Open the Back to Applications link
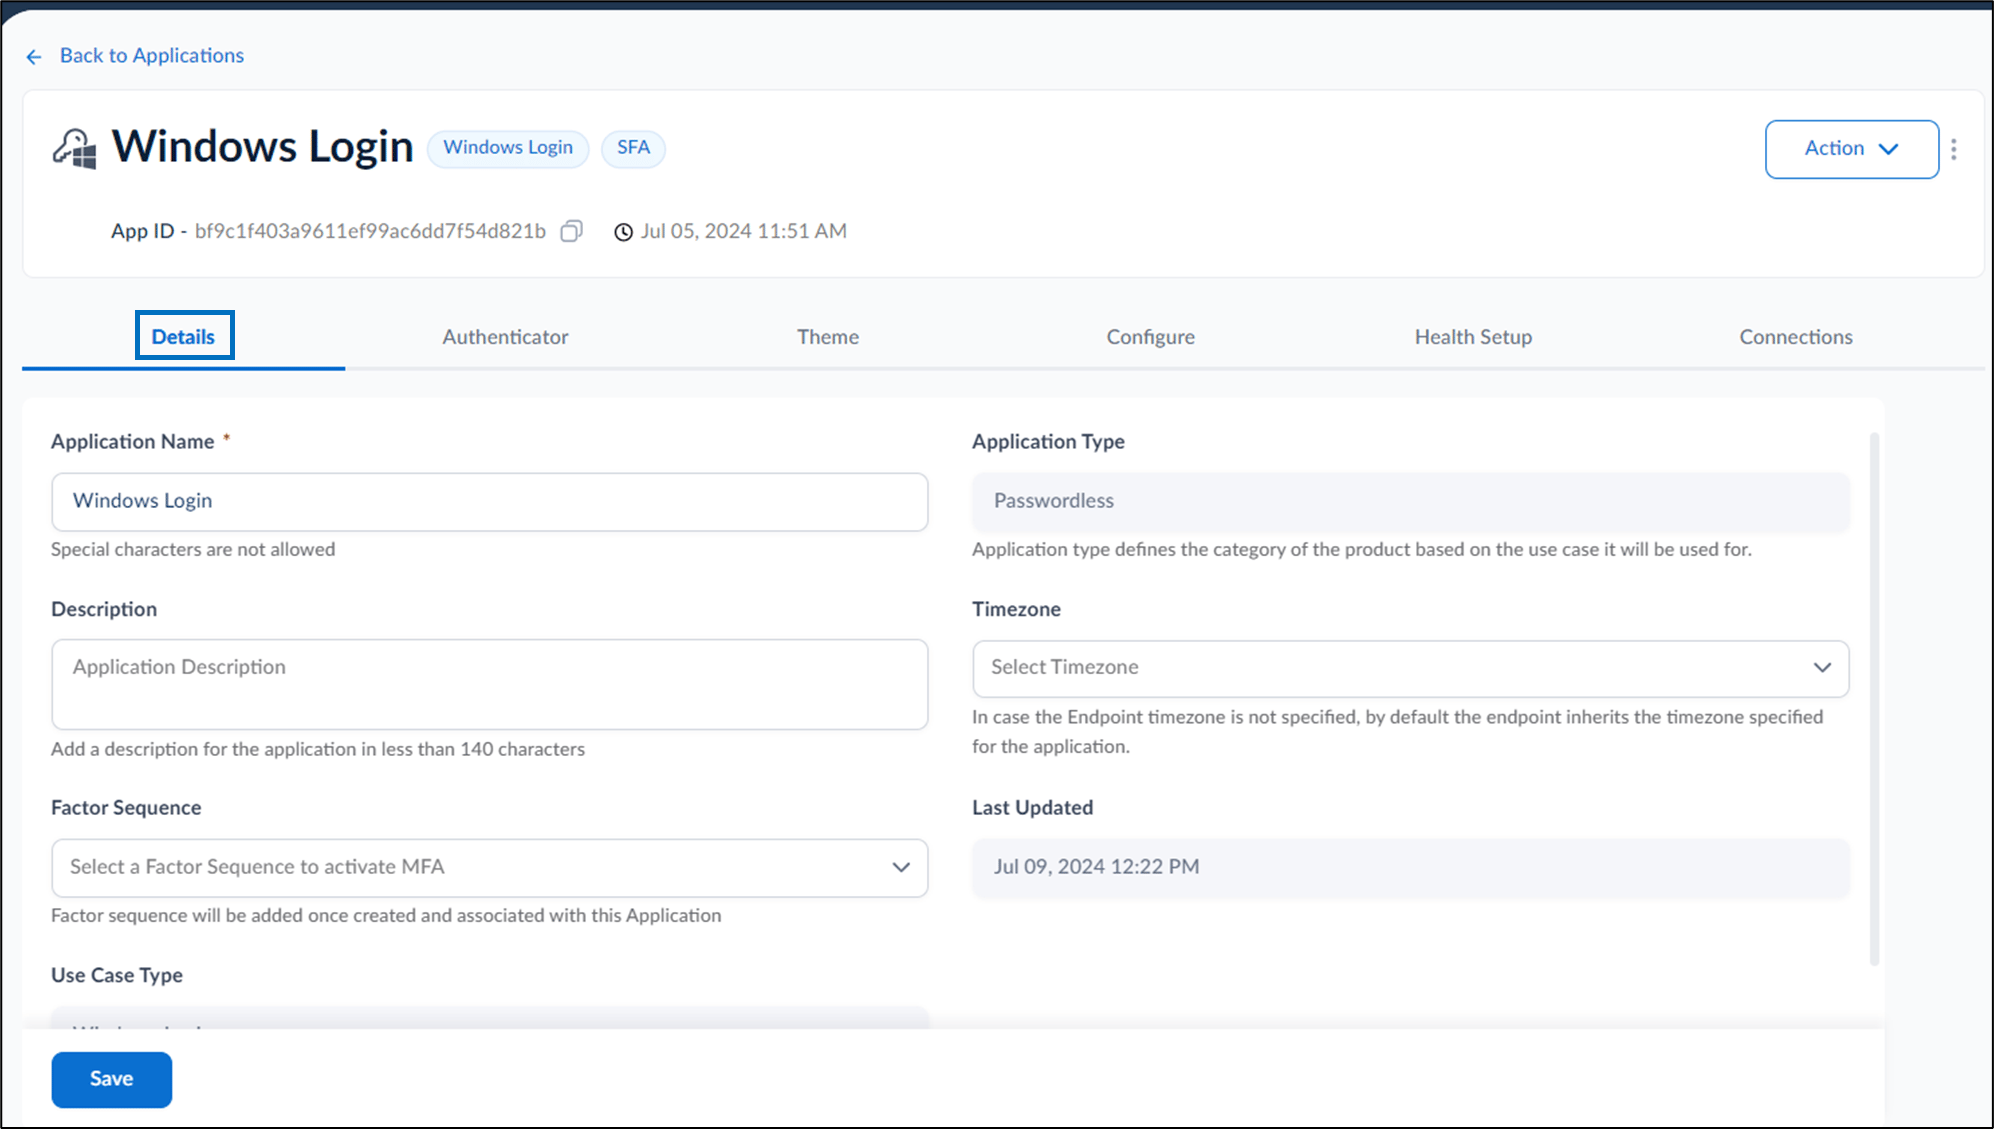The image size is (1994, 1129). point(151,56)
